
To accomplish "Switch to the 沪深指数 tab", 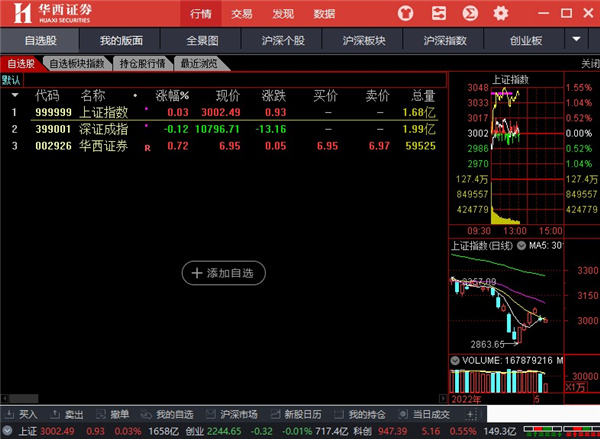I will tap(445, 40).
